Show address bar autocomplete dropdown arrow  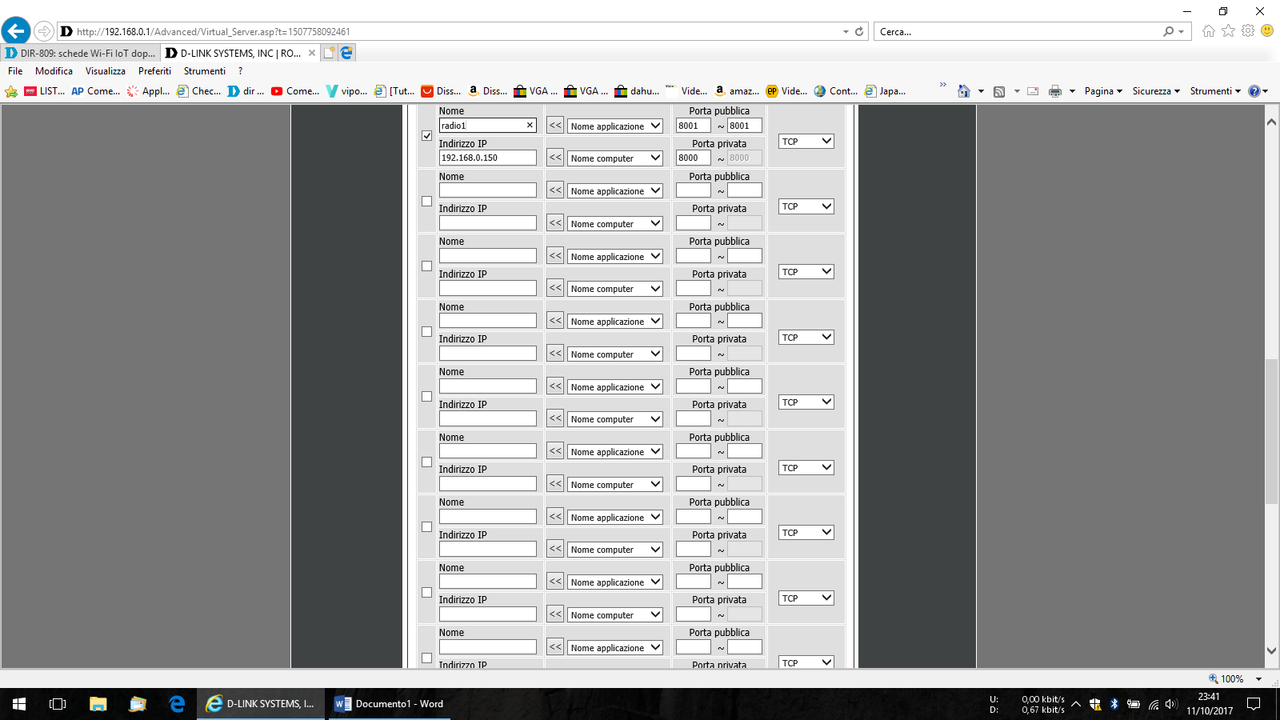(x=846, y=32)
